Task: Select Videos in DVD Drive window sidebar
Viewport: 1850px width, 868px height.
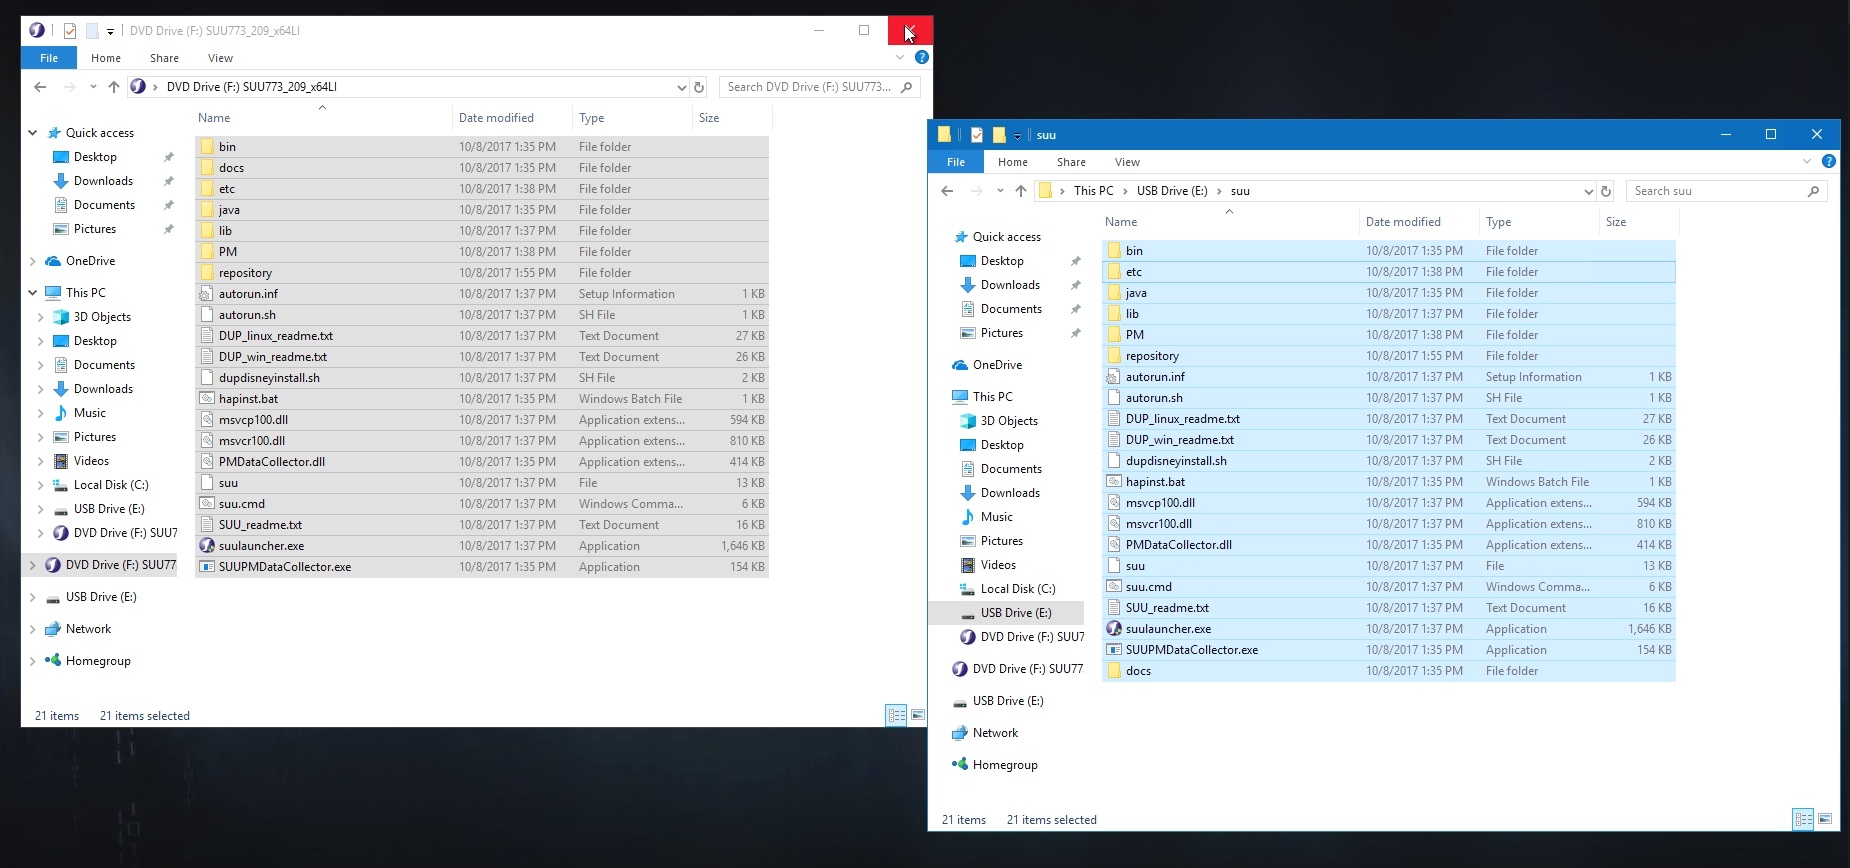Action: coord(91,461)
